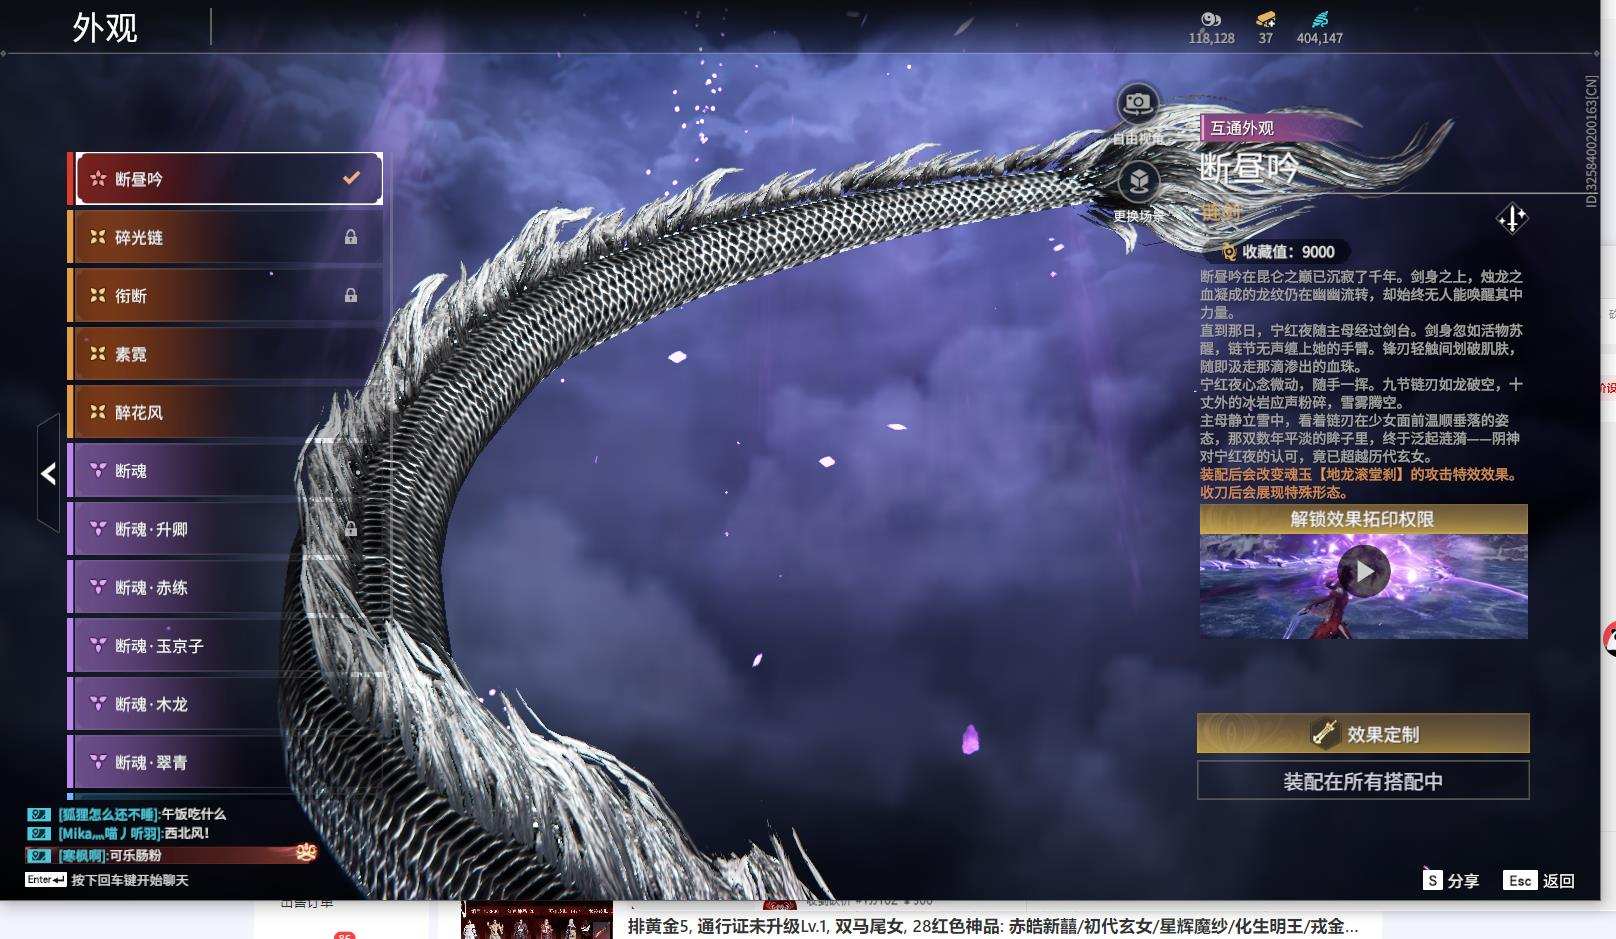
Task: Click the rarity icon beside 断魂·玉京子
Action: point(98,645)
